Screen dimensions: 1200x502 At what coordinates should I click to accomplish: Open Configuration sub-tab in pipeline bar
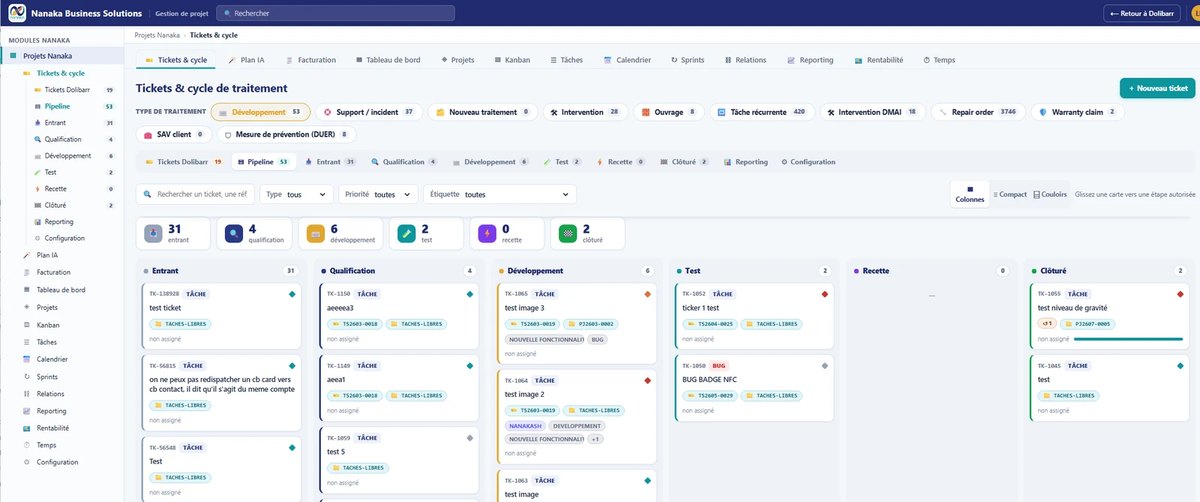808,161
